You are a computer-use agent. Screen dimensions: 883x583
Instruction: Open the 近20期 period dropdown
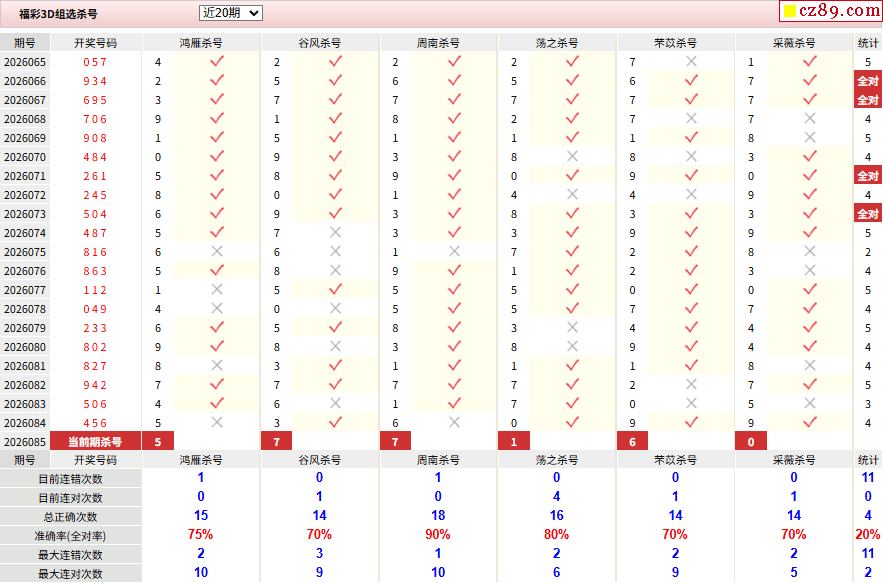coord(230,13)
